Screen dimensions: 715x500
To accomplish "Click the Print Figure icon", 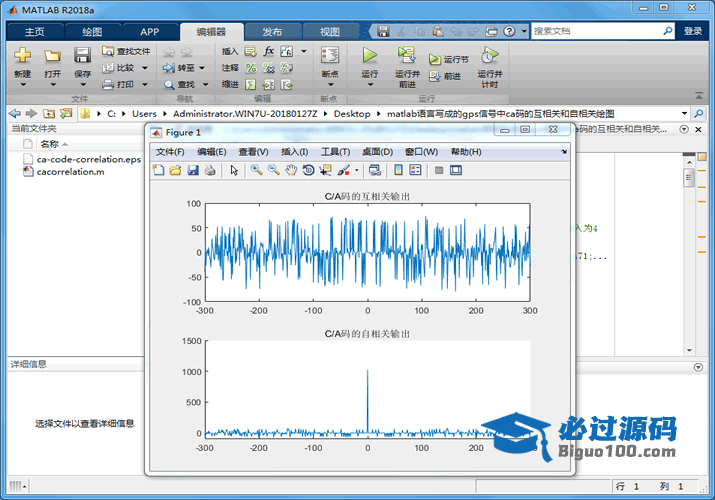I will (210, 170).
